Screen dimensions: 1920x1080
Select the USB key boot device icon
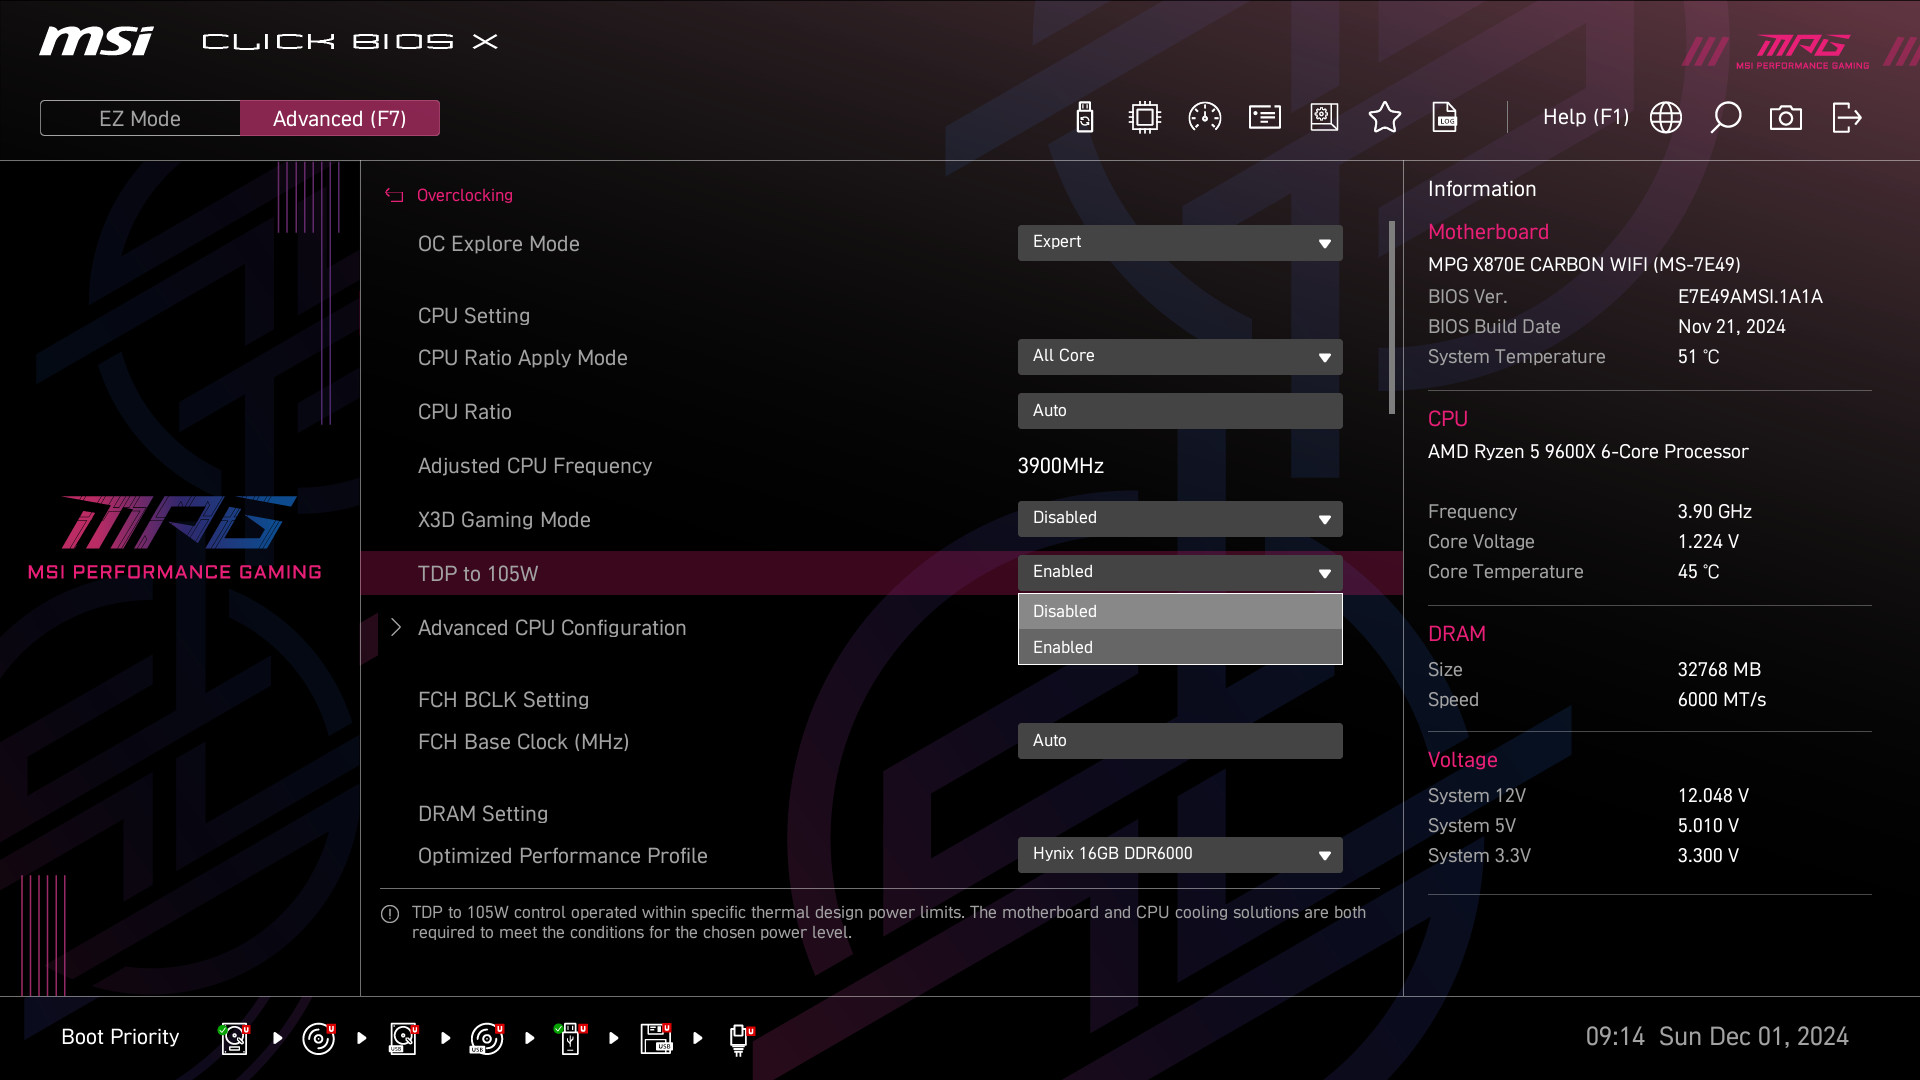tap(570, 1038)
